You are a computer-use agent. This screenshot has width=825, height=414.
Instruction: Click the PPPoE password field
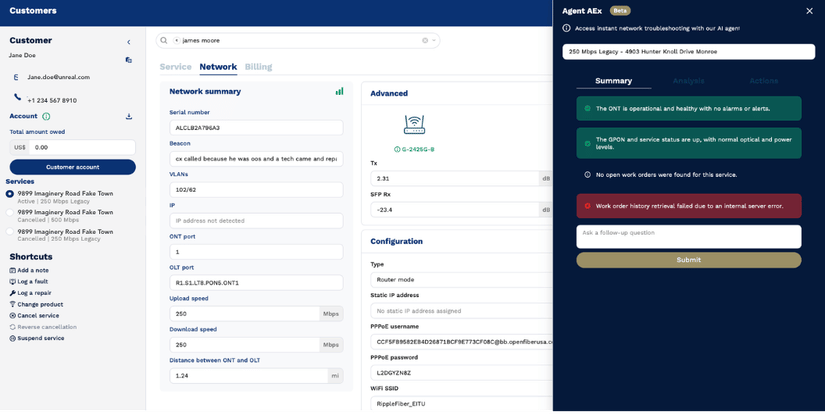point(461,373)
